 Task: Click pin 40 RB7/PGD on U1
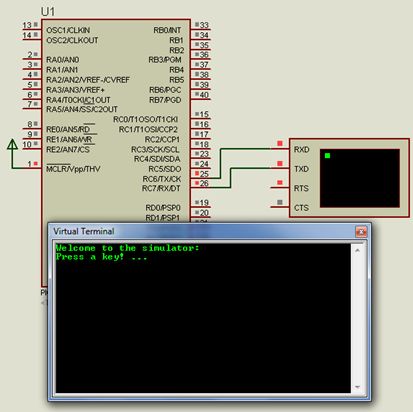click(x=200, y=98)
